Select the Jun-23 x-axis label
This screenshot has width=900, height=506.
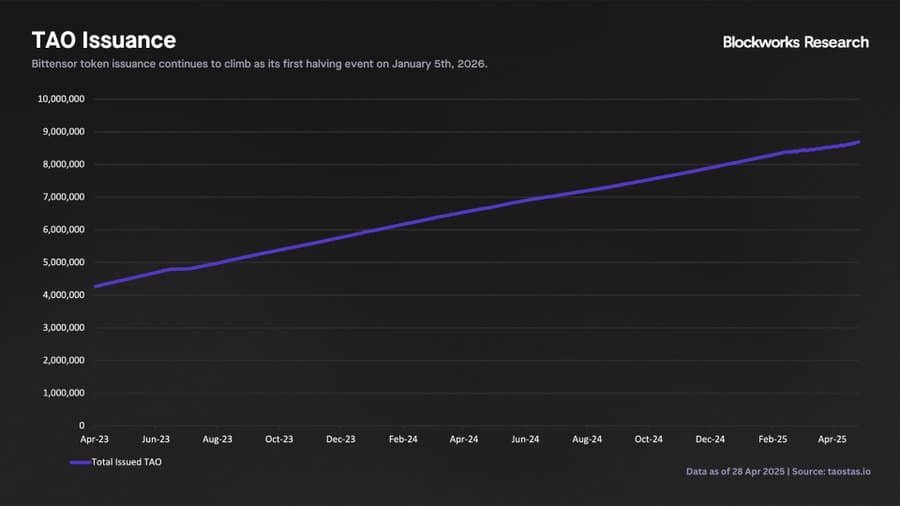(x=156, y=439)
